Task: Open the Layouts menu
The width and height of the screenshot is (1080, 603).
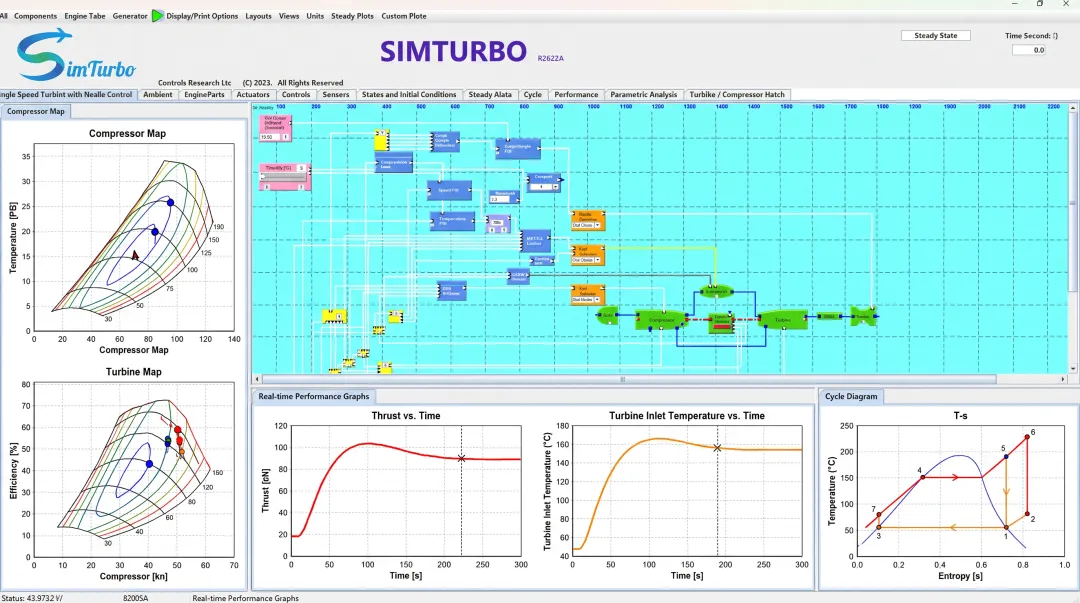Action: click(258, 16)
